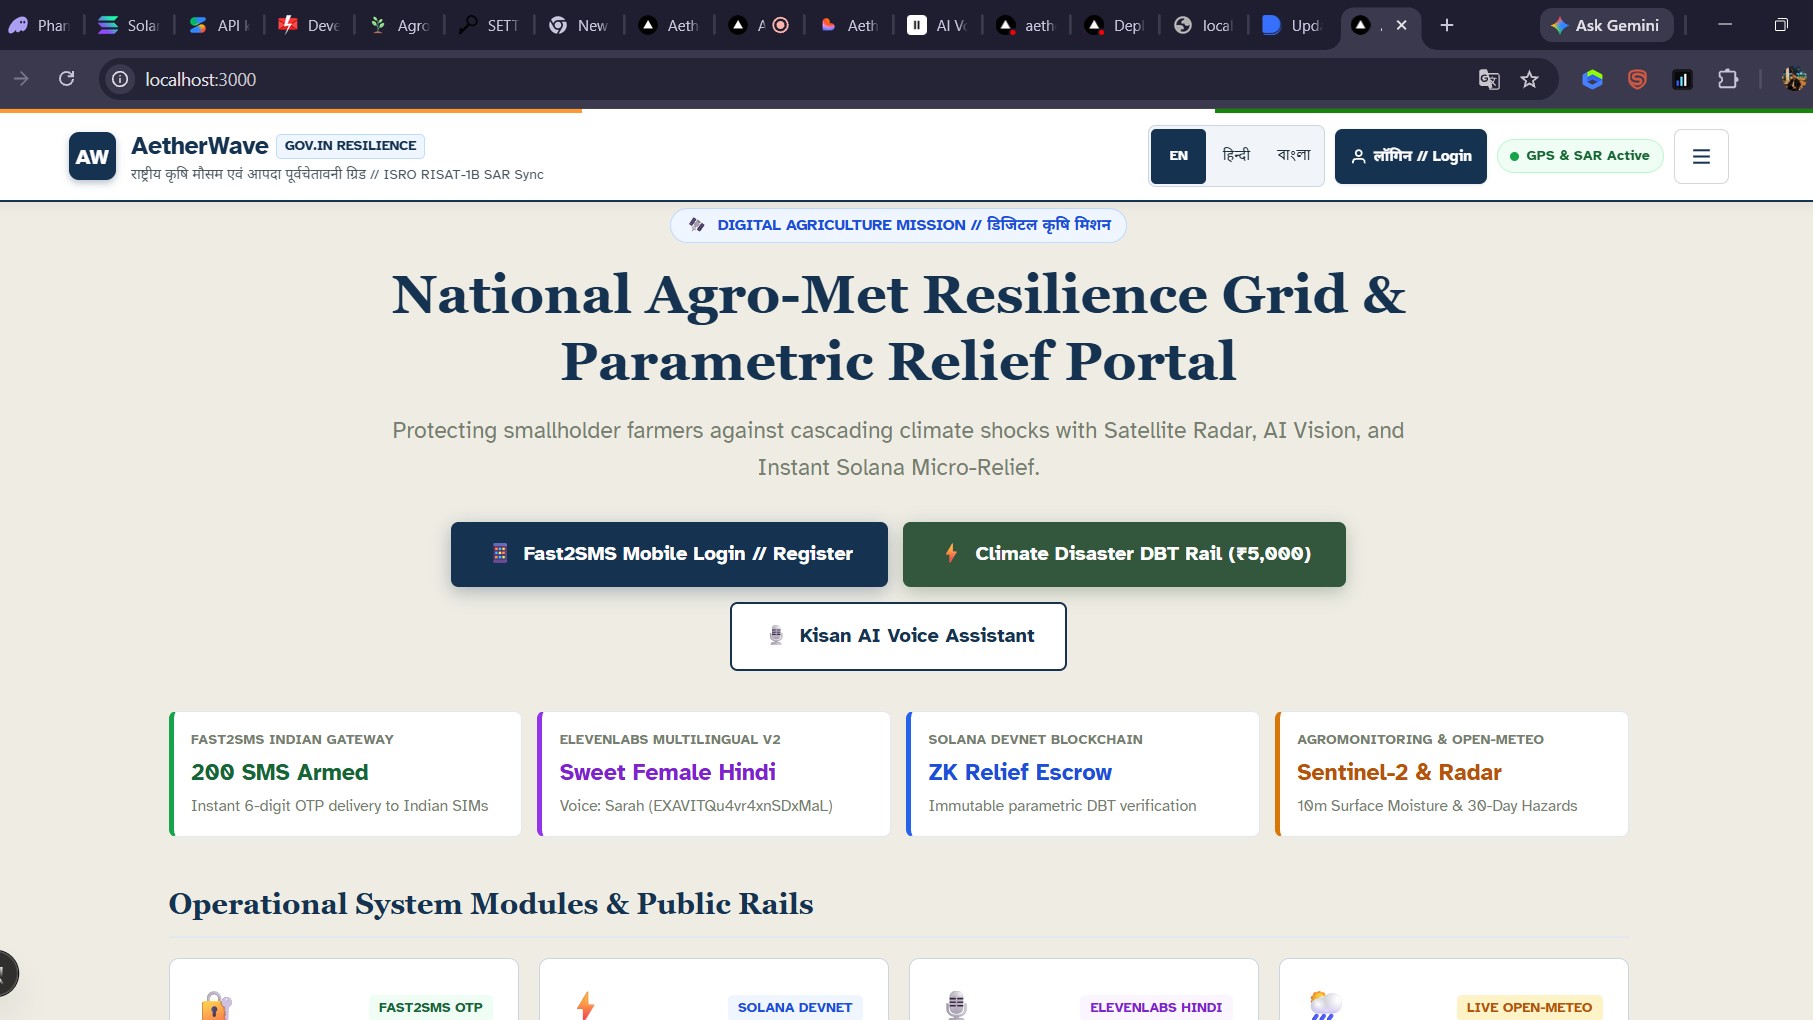Restore the browser window with the maximize button
The image size is (1813, 1020).
1781,25
